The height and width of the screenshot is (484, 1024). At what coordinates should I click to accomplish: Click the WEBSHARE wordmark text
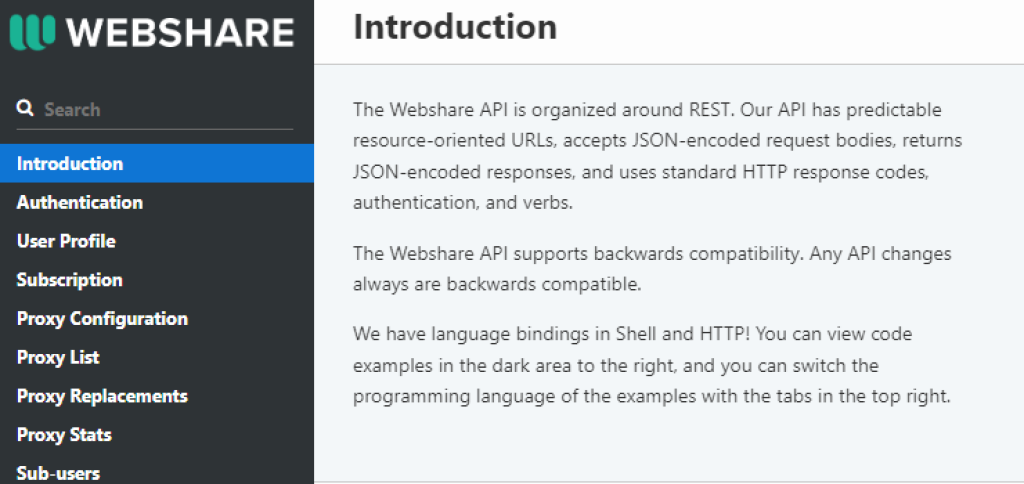tap(180, 32)
